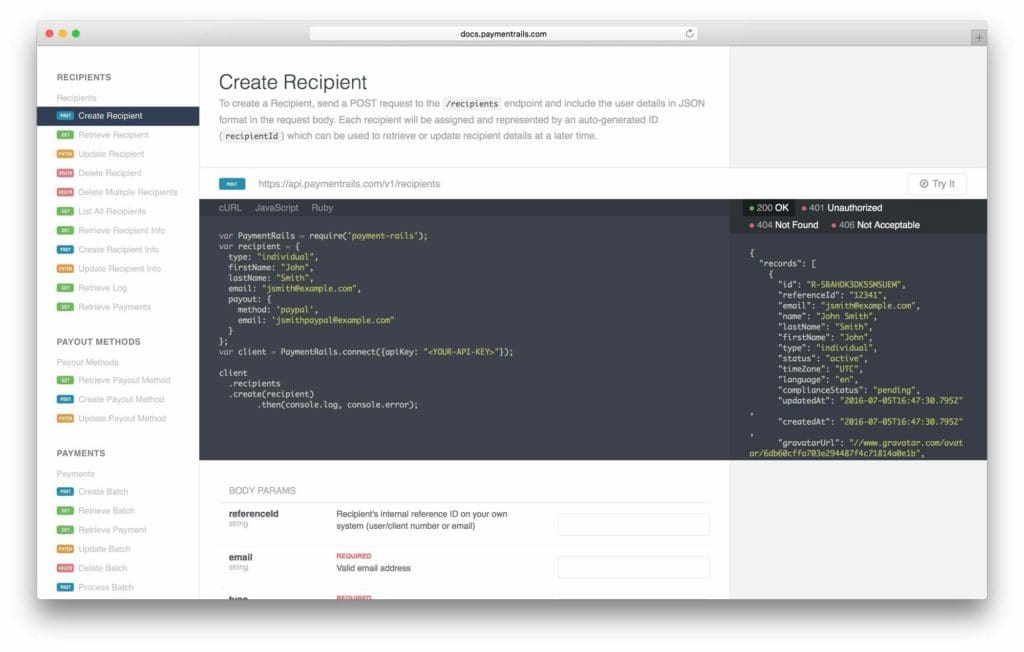Click the POST badge next to Create Batch
This screenshot has height=652, width=1024.
(66, 491)
